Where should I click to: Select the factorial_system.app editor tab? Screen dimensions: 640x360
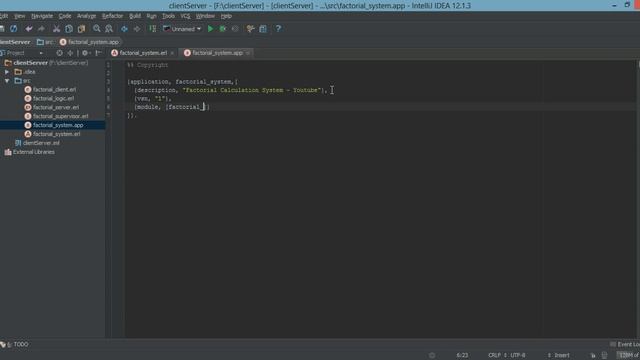pyautogui.click(x=217, y=53)
